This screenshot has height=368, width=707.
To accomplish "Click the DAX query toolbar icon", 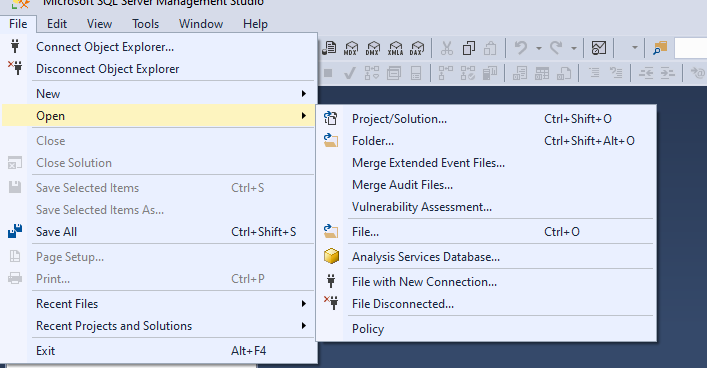I will [417, 48].
